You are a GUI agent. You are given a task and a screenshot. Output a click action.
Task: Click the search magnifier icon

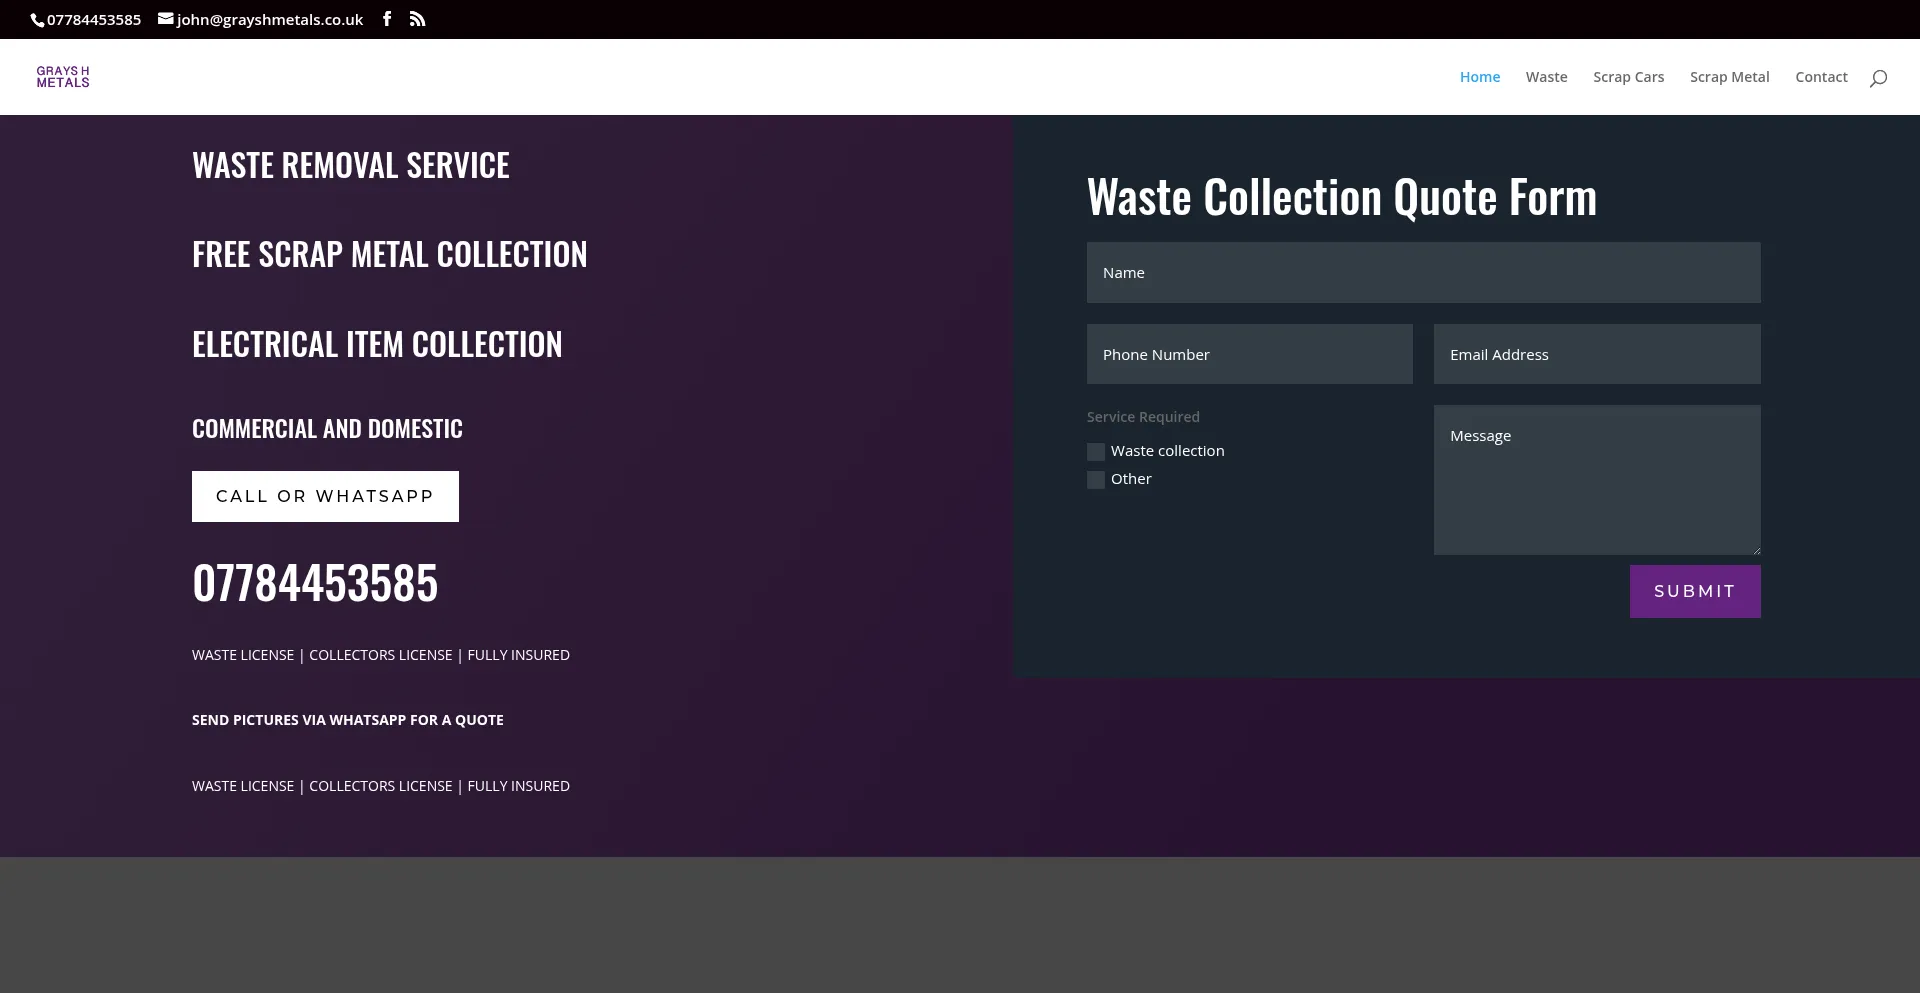click(1878, 78)
